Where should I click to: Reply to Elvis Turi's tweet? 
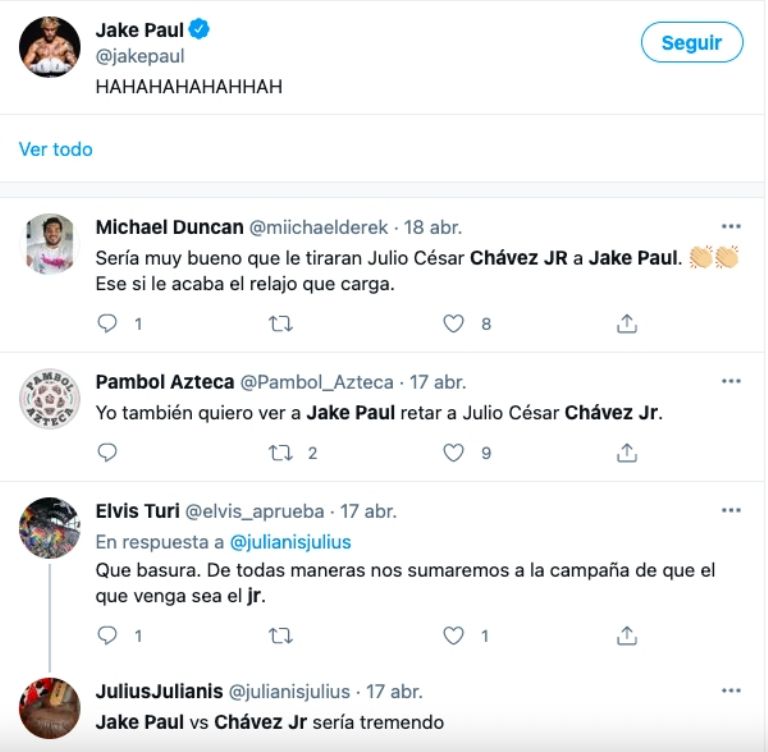107,635
